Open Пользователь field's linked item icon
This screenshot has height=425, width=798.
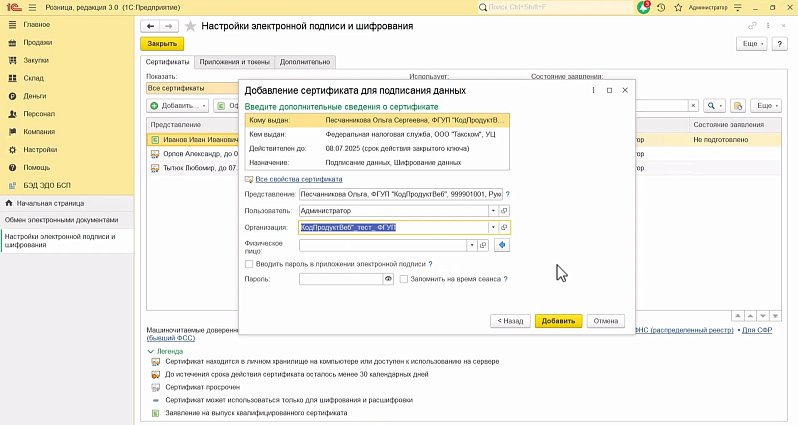coord(504,211)
